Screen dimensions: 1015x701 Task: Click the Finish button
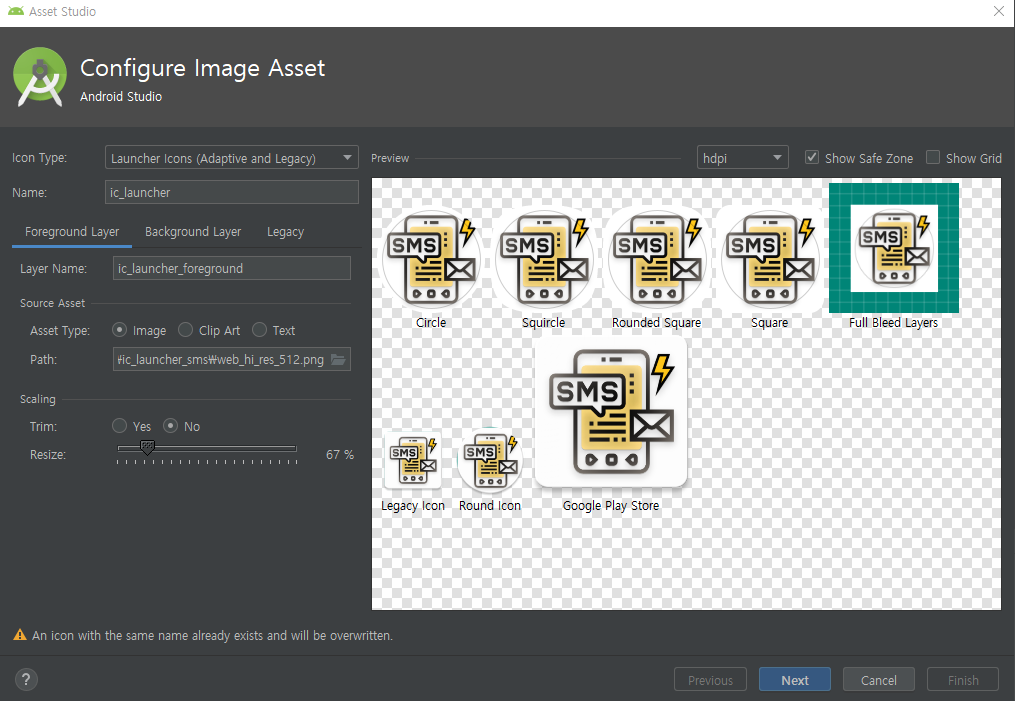(x=963, y=680)
